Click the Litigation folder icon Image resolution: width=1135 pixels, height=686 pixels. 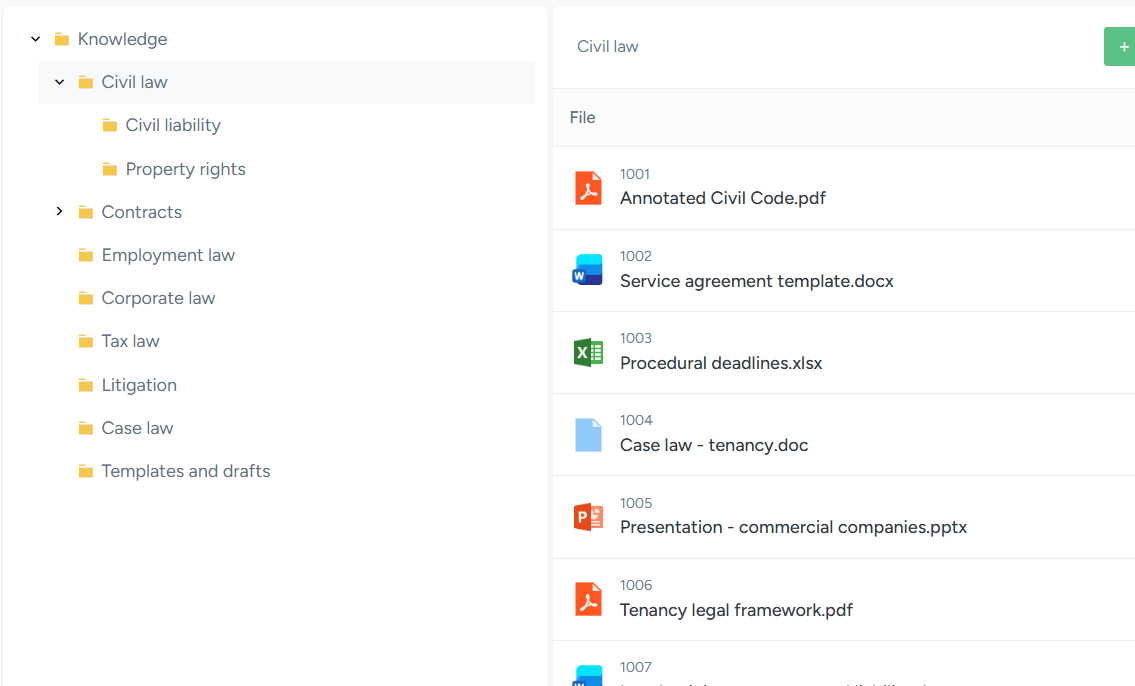(x=85, y=385)
